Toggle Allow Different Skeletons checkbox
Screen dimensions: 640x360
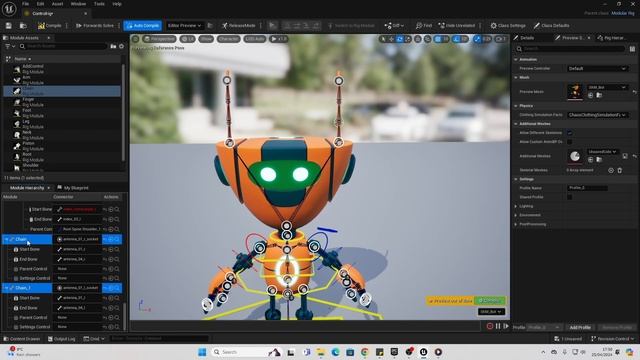(570, 133)
